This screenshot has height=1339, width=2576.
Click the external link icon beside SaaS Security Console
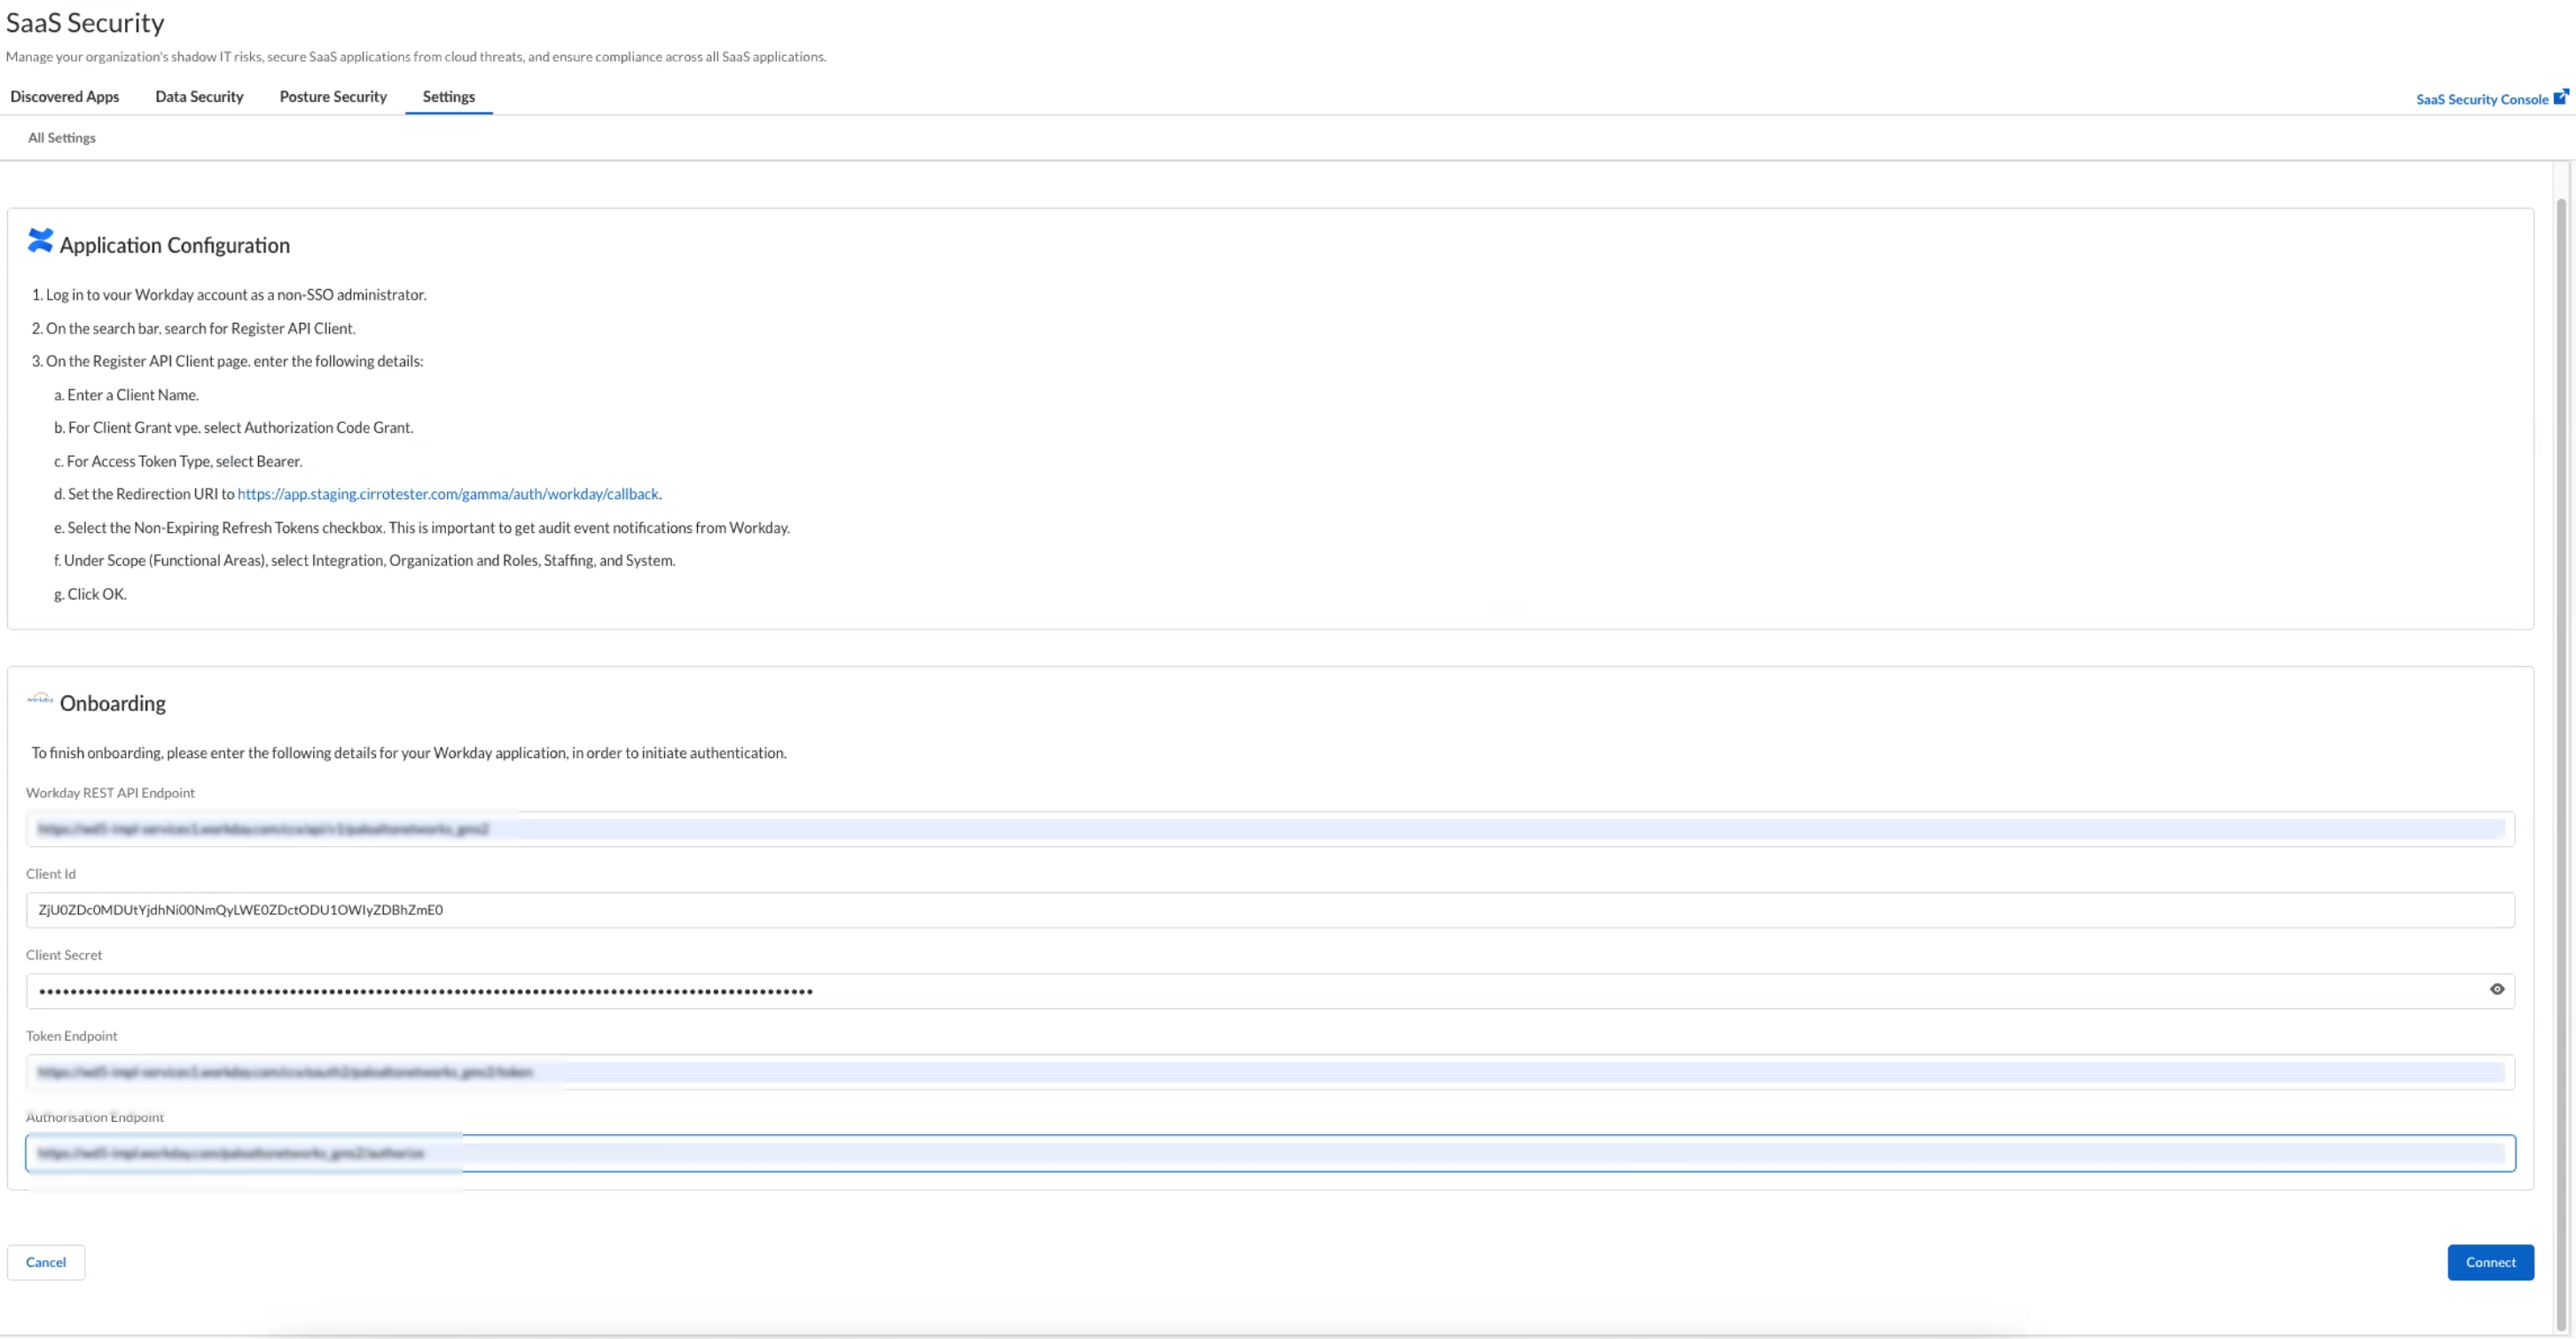click(x=2560, y=97)
